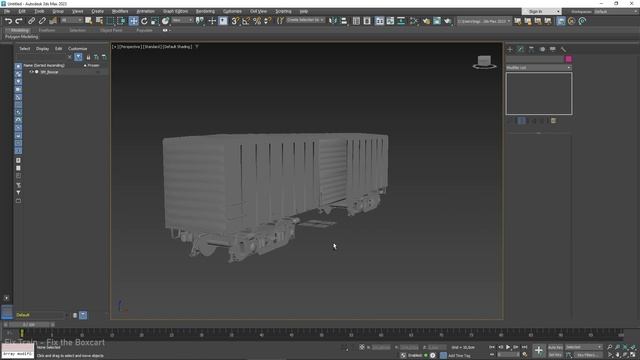Toggle the Percent Snap icon
The width and height of the screenshot is (640, 360).
tap(257, 21)
